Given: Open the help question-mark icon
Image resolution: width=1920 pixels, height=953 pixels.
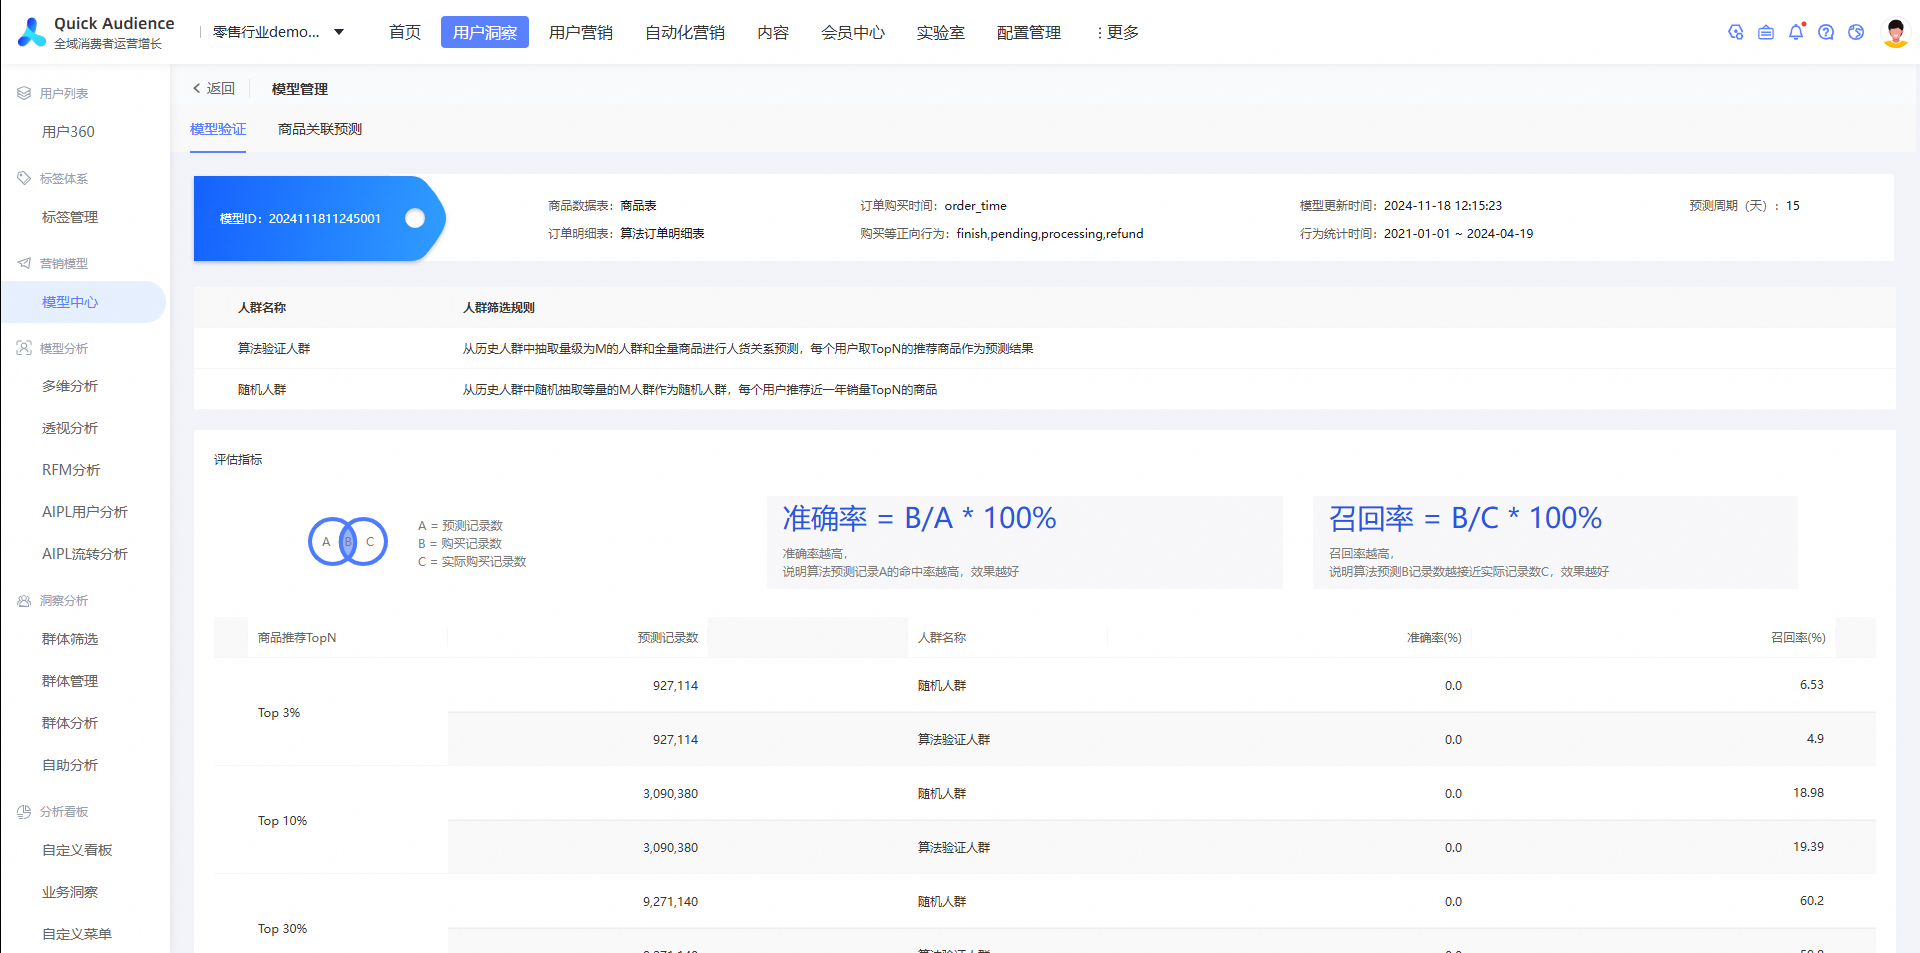Looking at the screenshot, I should 1826,32.
